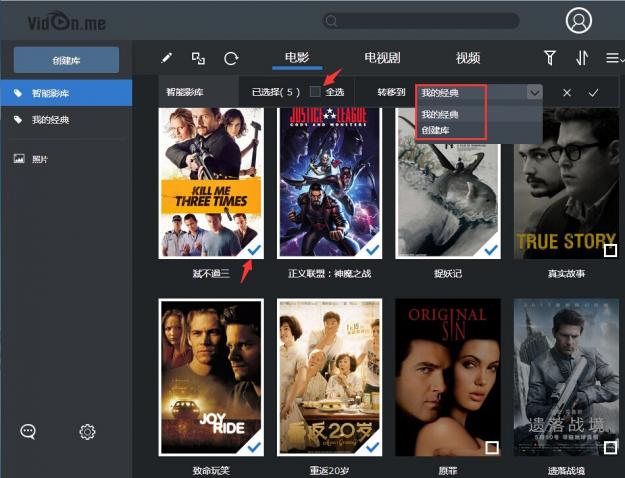
Task: Click the VidOn.me logo
Action: (x=67, y=22)
